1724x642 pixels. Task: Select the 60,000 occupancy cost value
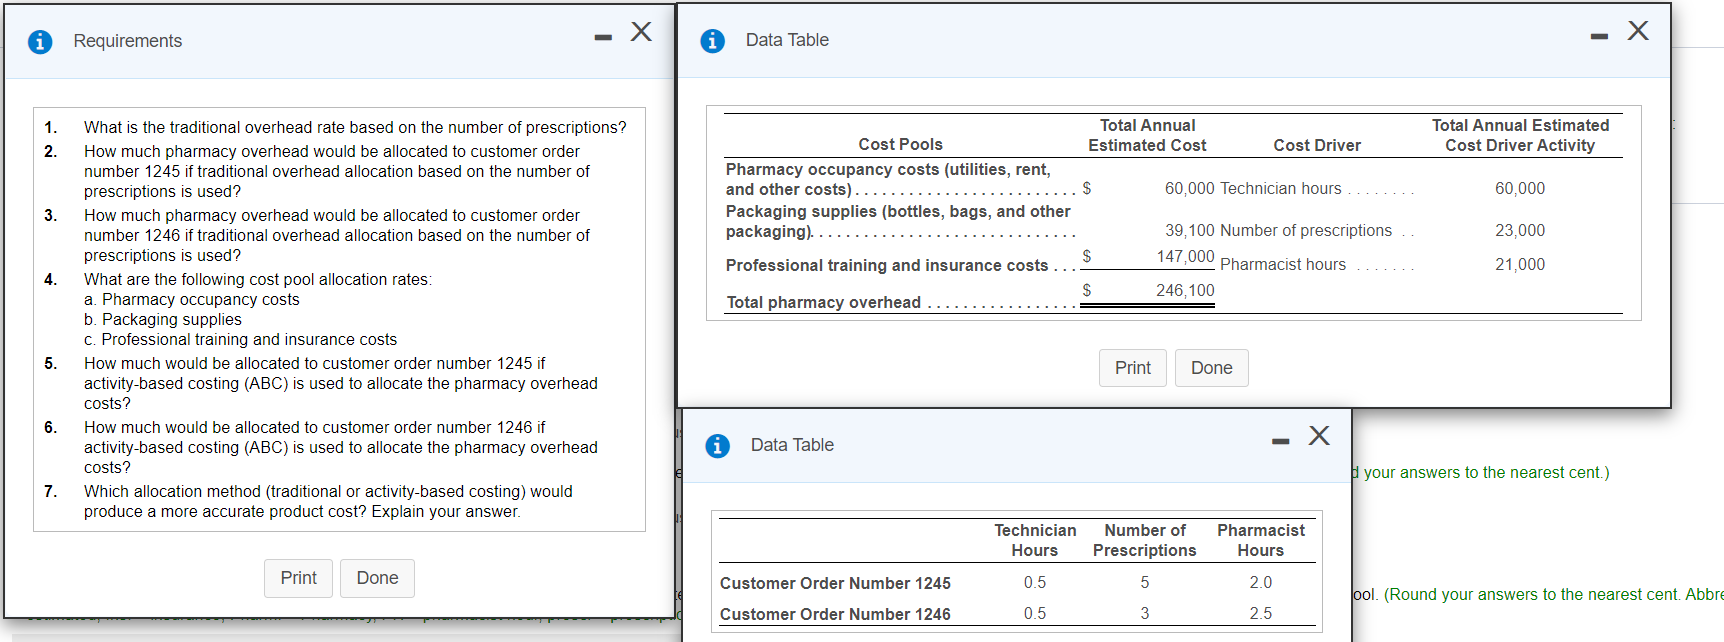(x=1189, y=188)
